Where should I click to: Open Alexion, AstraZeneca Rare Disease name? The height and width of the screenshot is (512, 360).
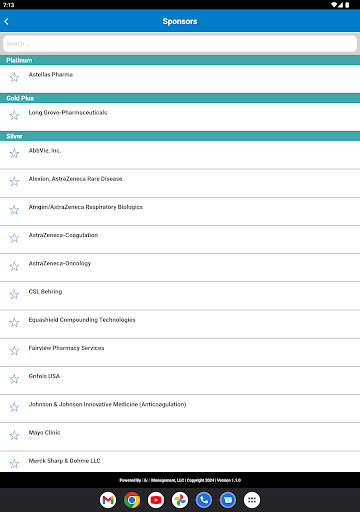click(x=75, y=179)
